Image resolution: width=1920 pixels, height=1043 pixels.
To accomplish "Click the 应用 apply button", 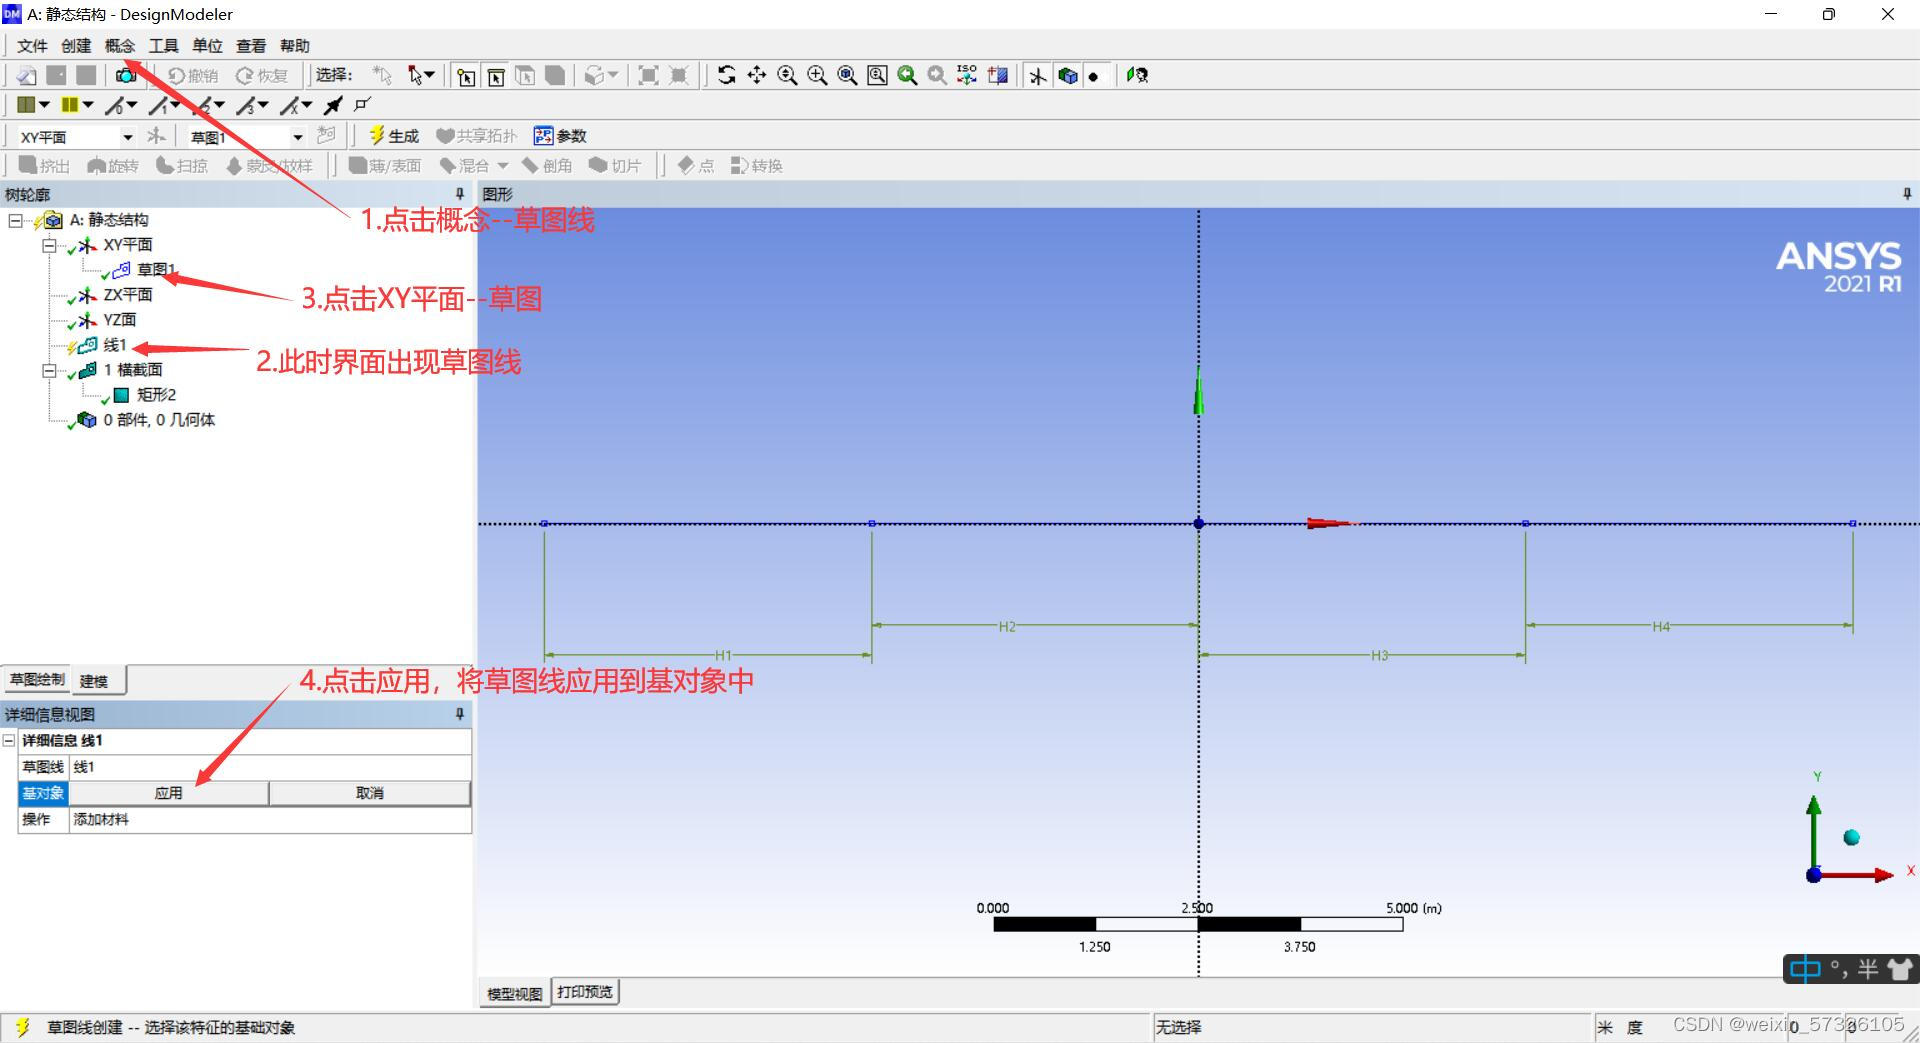I will tap(168, 793).
